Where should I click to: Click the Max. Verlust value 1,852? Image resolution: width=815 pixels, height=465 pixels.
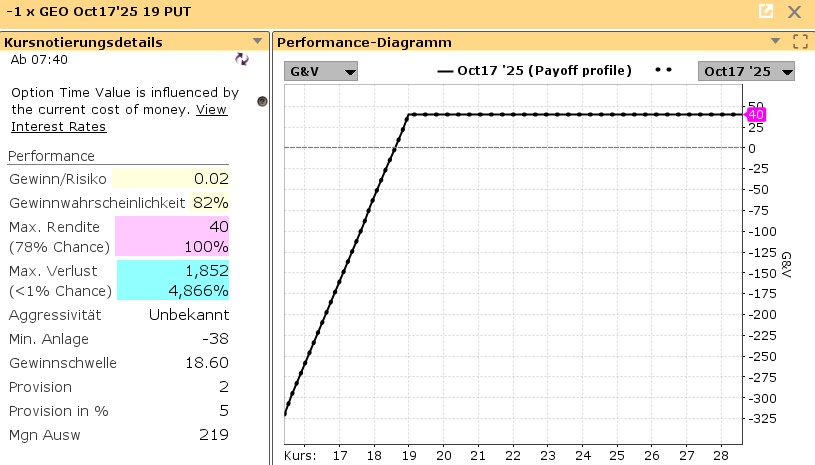click(207, 271)
